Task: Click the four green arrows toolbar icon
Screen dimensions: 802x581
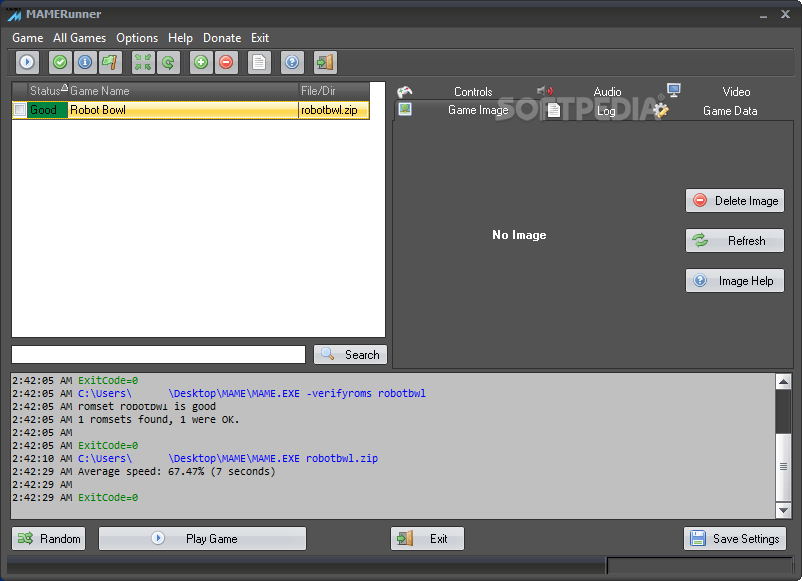Action: coord(143,62)
